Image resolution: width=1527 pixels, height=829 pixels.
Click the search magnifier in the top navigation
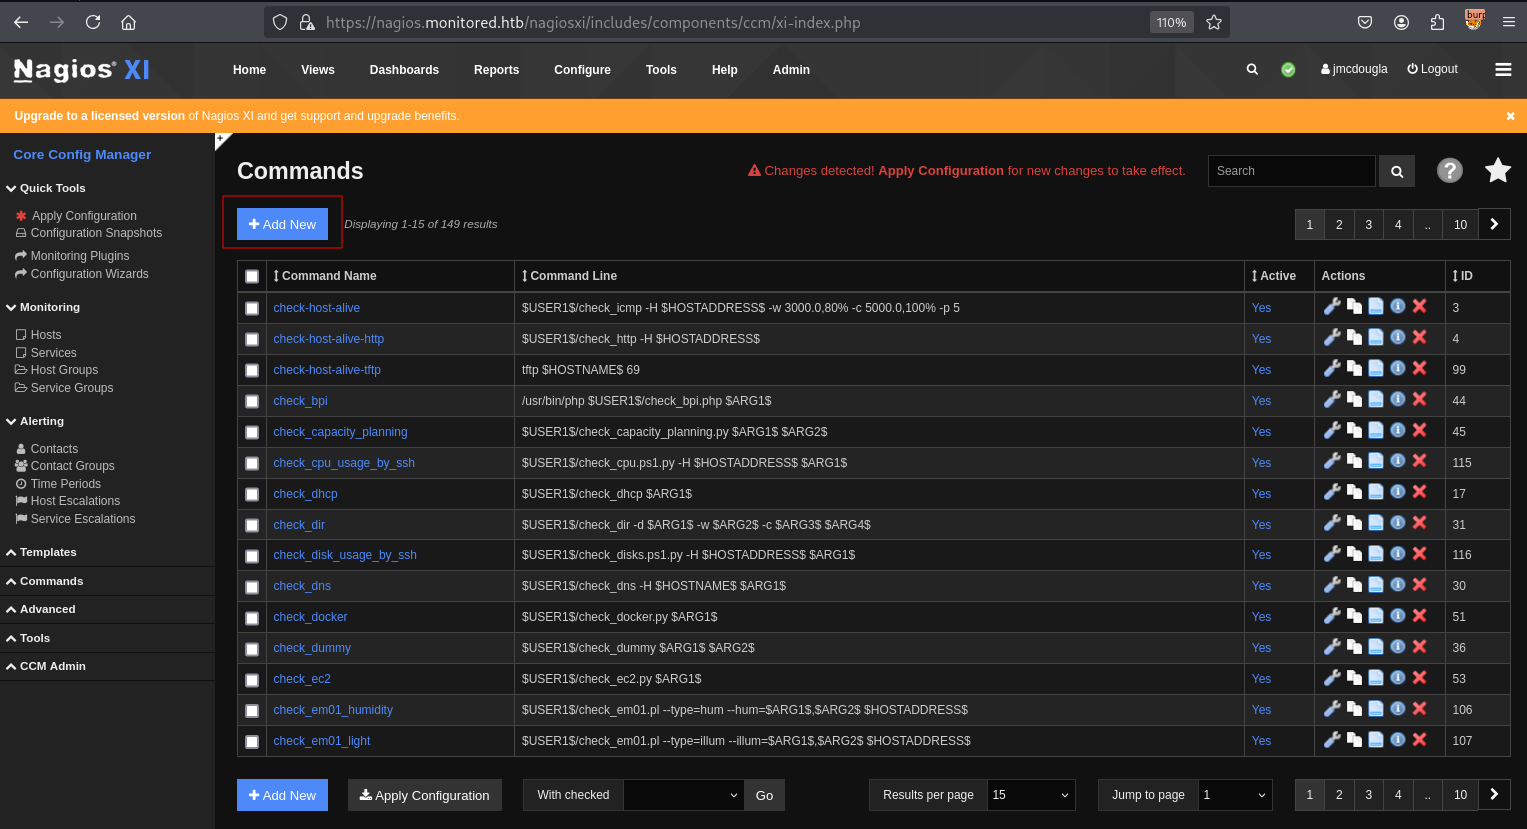1252,69
